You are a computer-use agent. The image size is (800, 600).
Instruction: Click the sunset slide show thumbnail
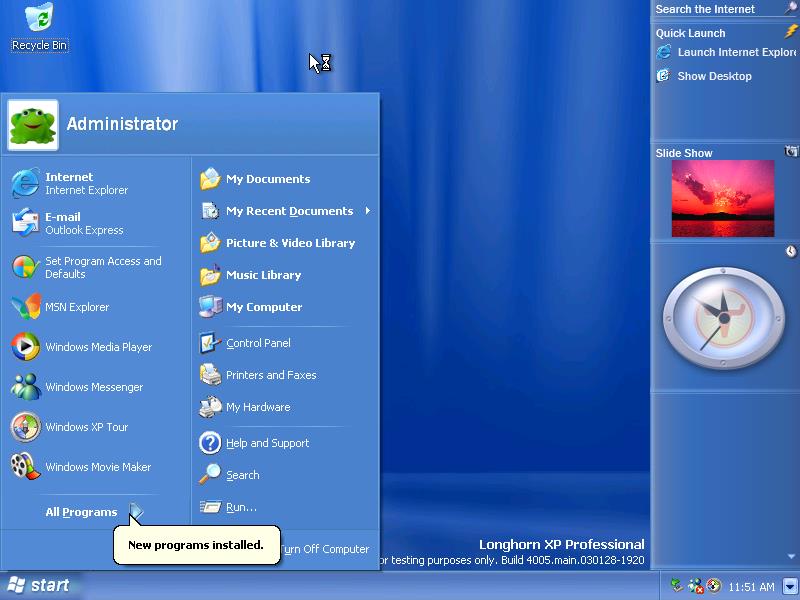point(722,198)
